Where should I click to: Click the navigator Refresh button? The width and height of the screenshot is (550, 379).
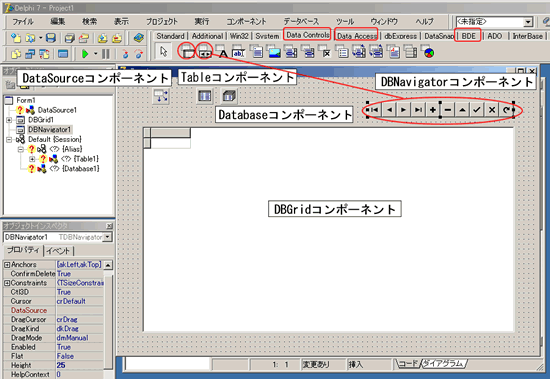506,110
